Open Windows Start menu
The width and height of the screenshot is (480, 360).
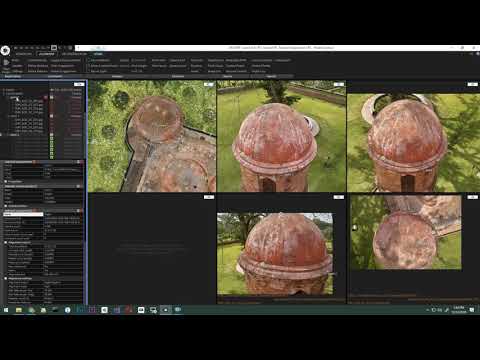[x=6, y=310]
